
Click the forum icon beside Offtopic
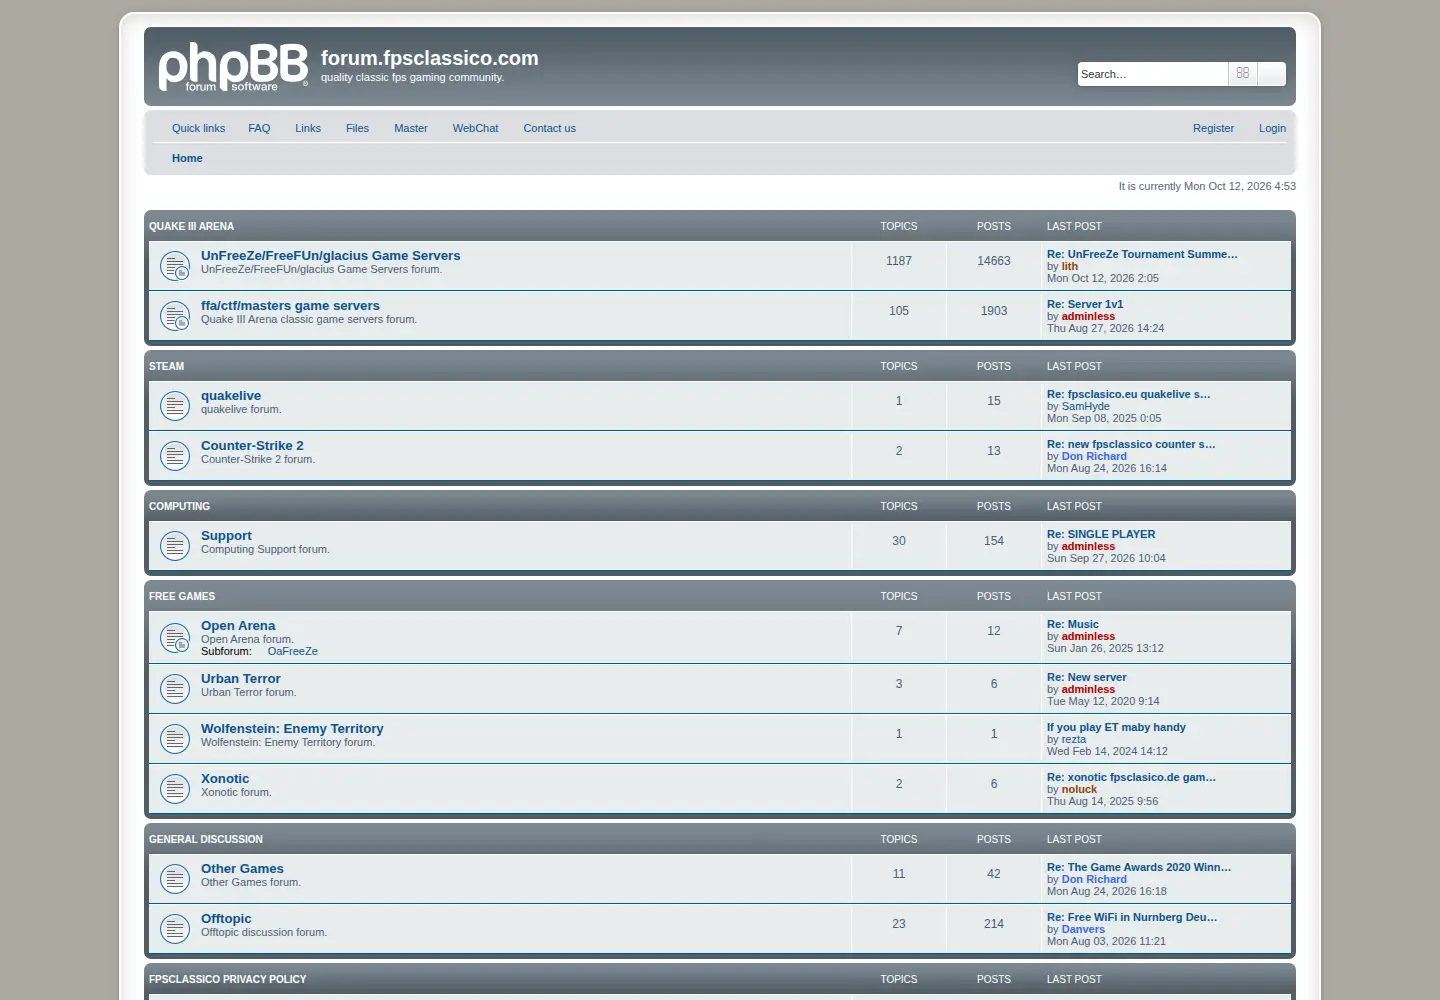(x=175, y=929)
